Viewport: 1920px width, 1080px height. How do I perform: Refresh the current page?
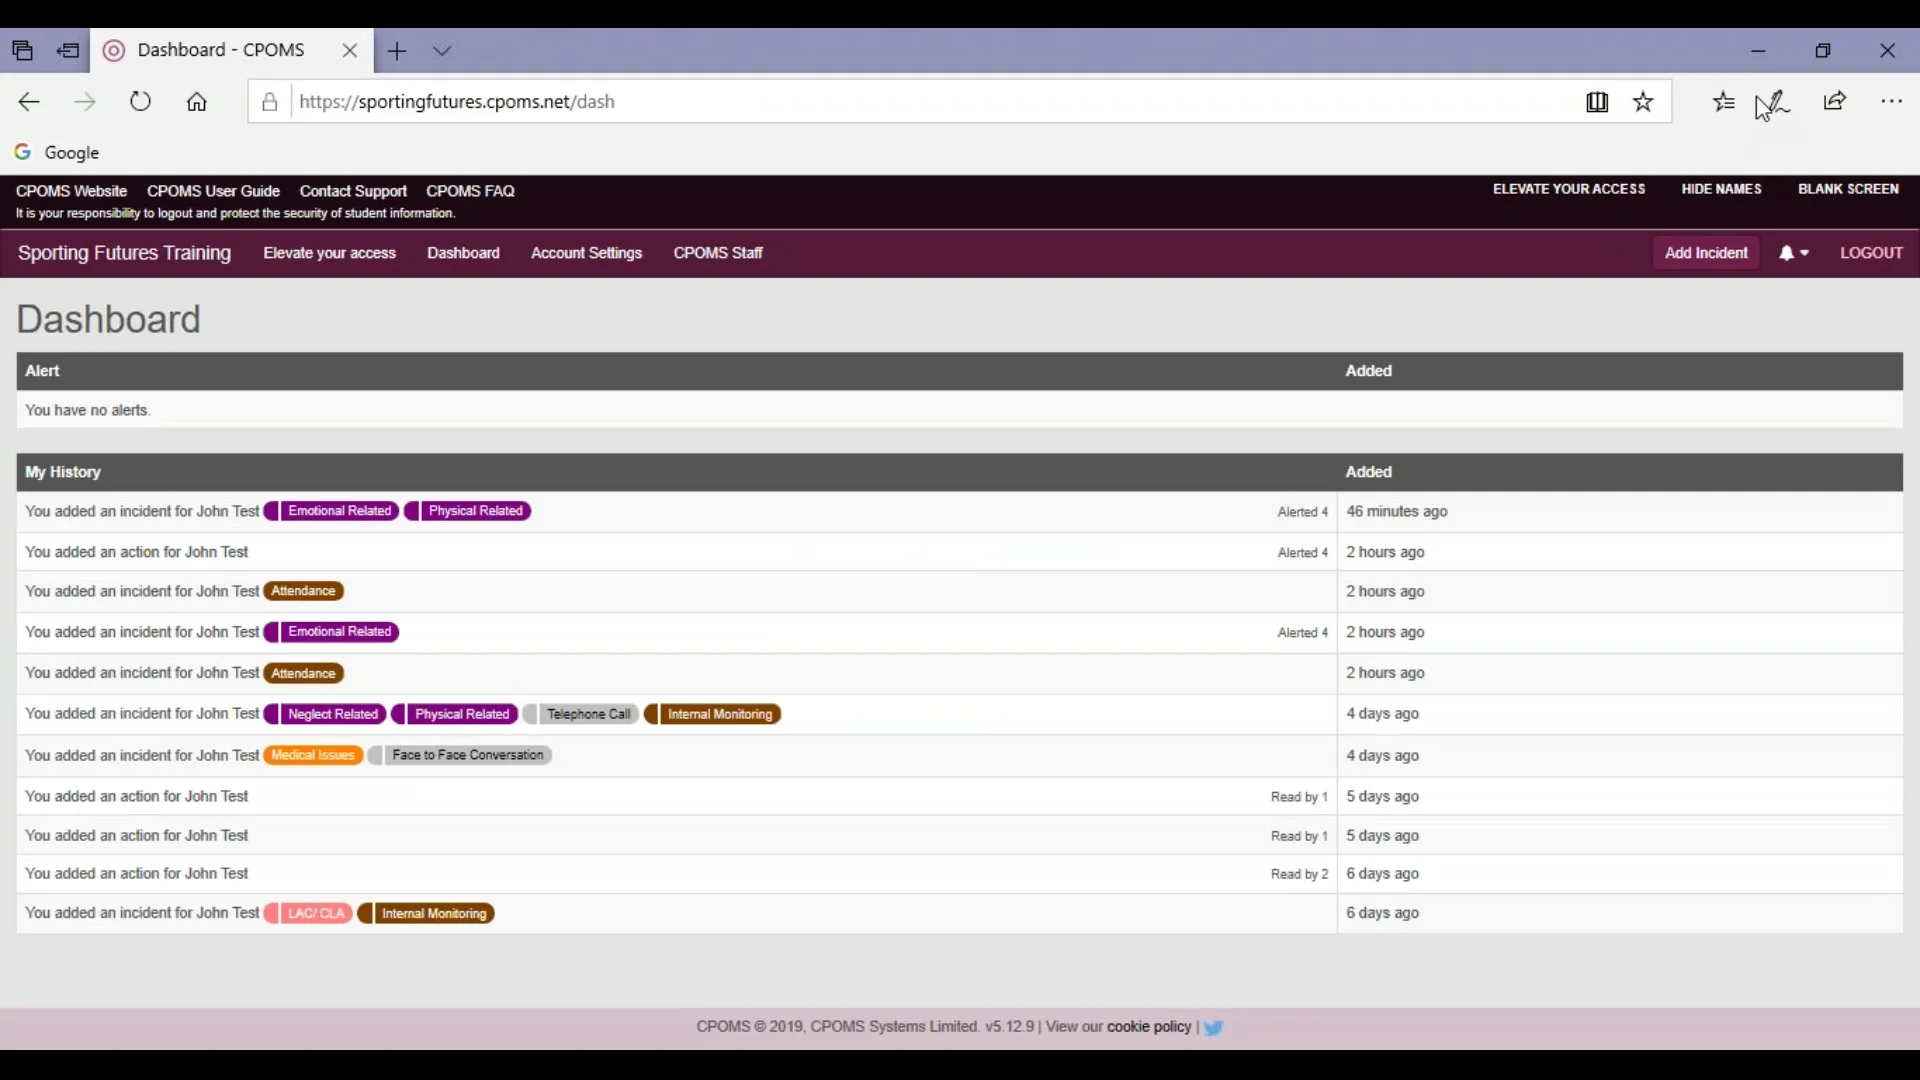tap(139, 101)
